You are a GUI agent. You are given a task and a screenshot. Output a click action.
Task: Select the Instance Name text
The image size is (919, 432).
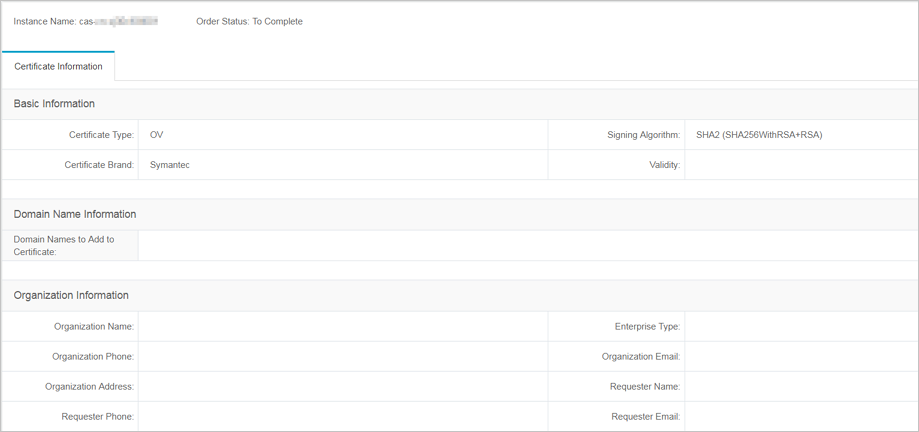coord(86,22)
